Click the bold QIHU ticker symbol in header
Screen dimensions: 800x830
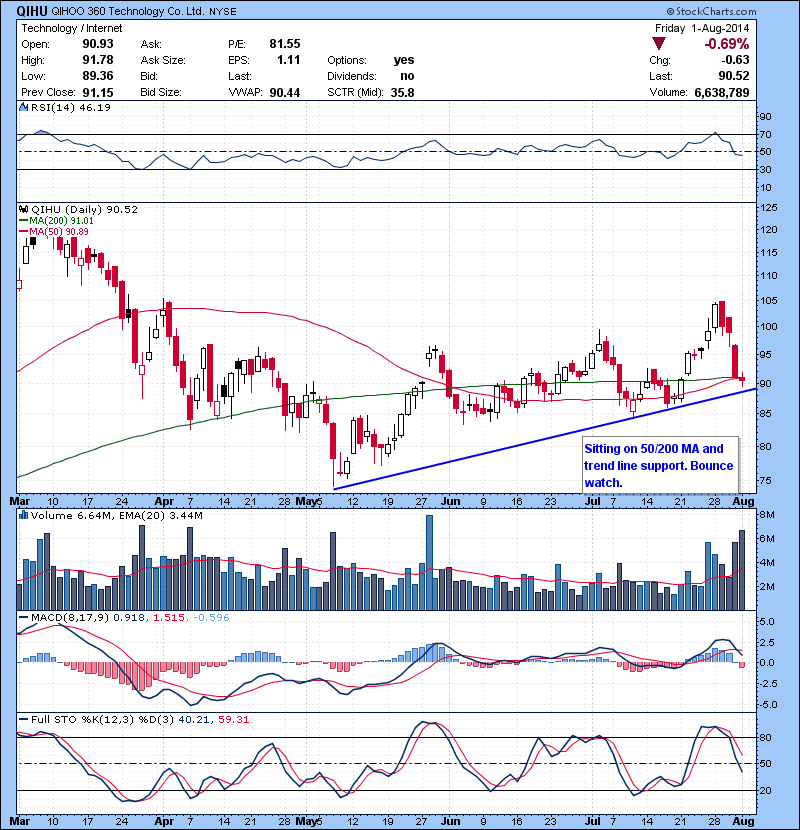[x=32, y=11]
